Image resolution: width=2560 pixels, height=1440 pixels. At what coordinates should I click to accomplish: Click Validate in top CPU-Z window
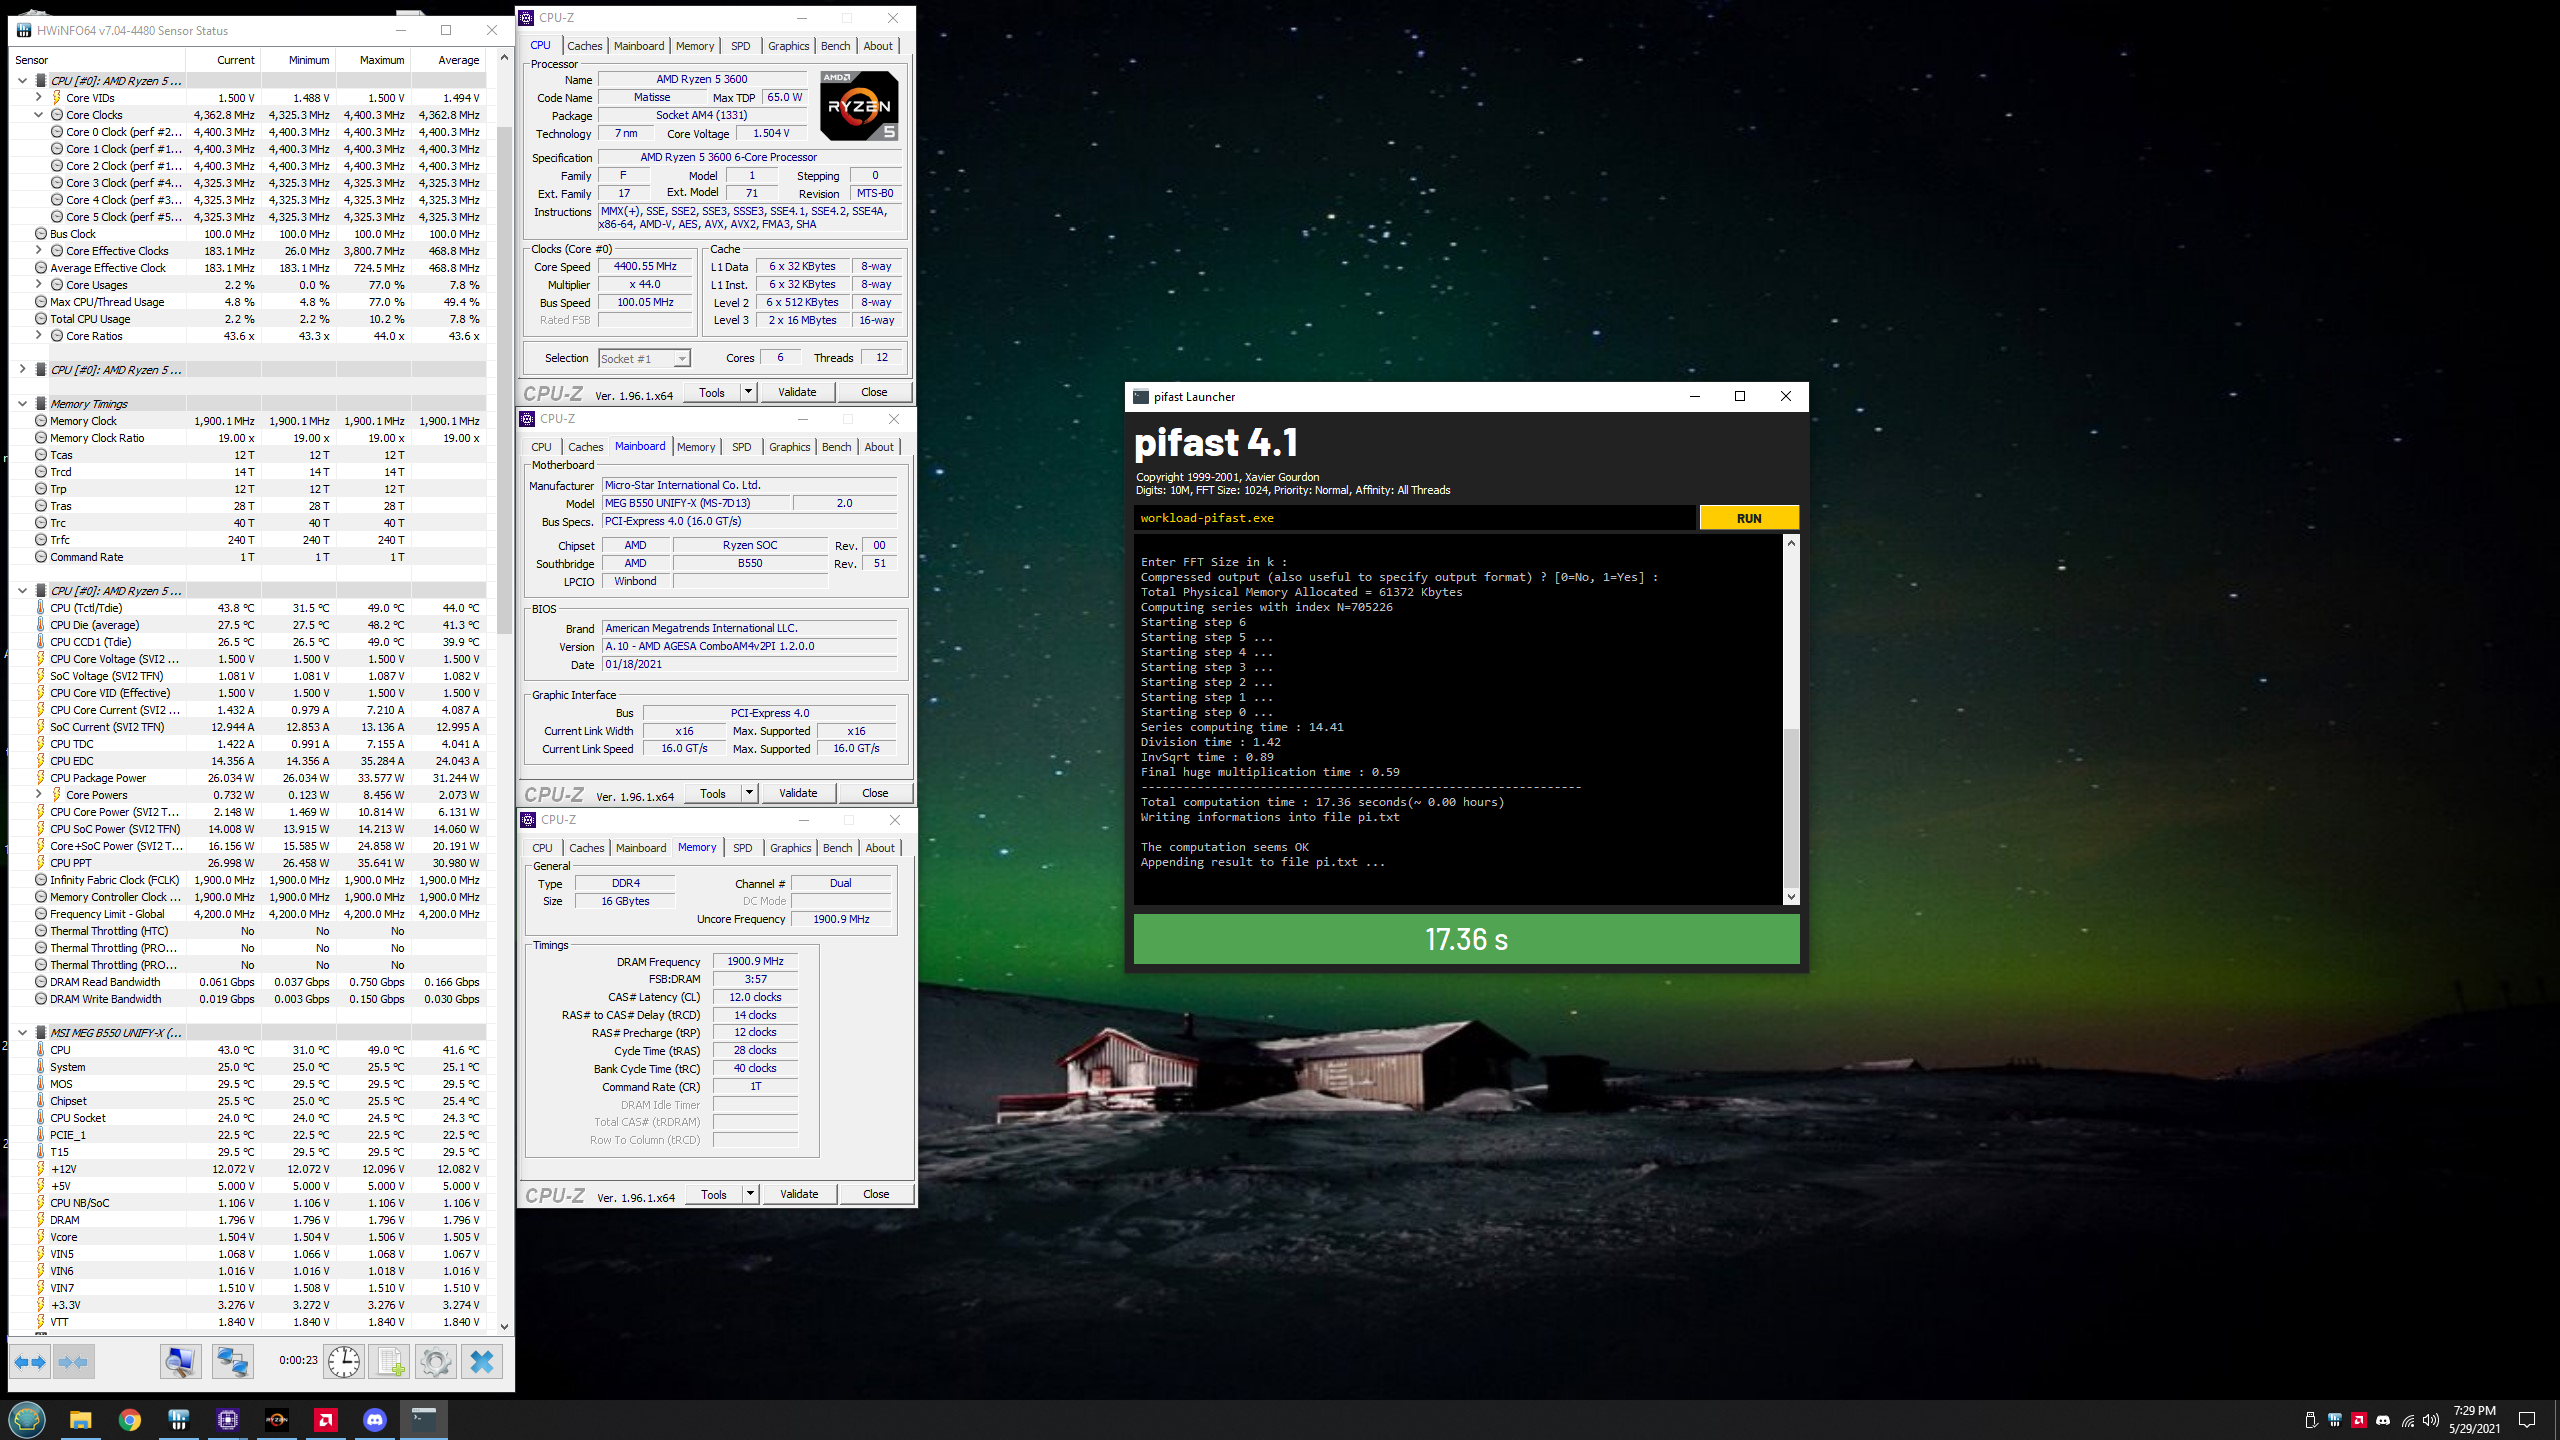(797, 392)
